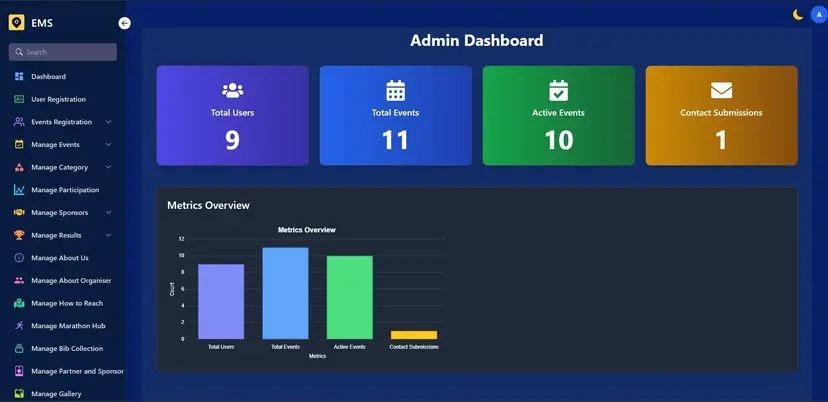Screen dimensions: 828x402
Task: Click the User Registration icon
Action: point(19,99)
